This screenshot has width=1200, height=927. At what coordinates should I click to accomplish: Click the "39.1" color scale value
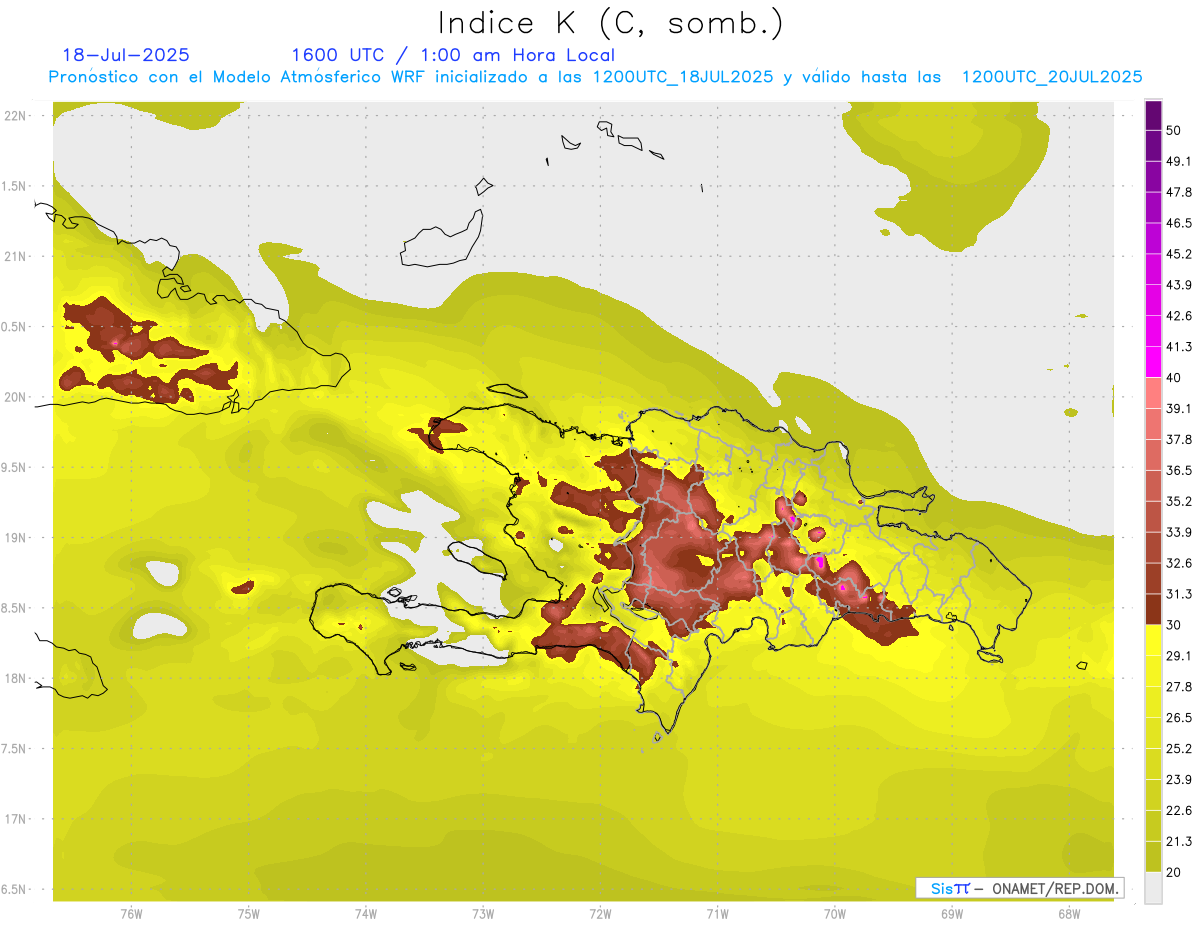[1179, 408]
